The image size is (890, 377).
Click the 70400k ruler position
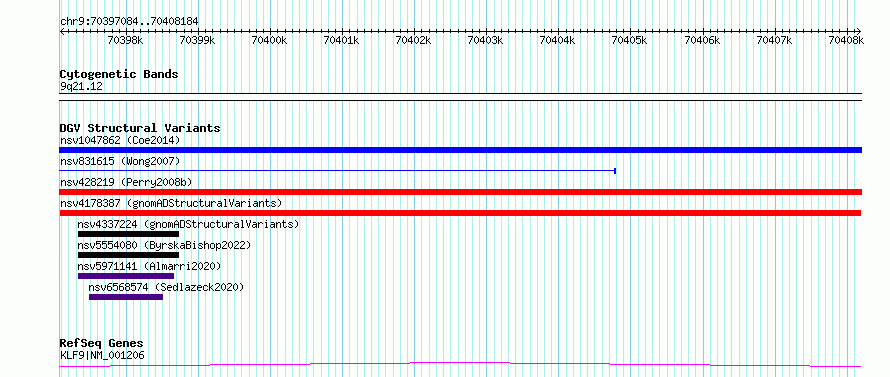coord(269,40)
